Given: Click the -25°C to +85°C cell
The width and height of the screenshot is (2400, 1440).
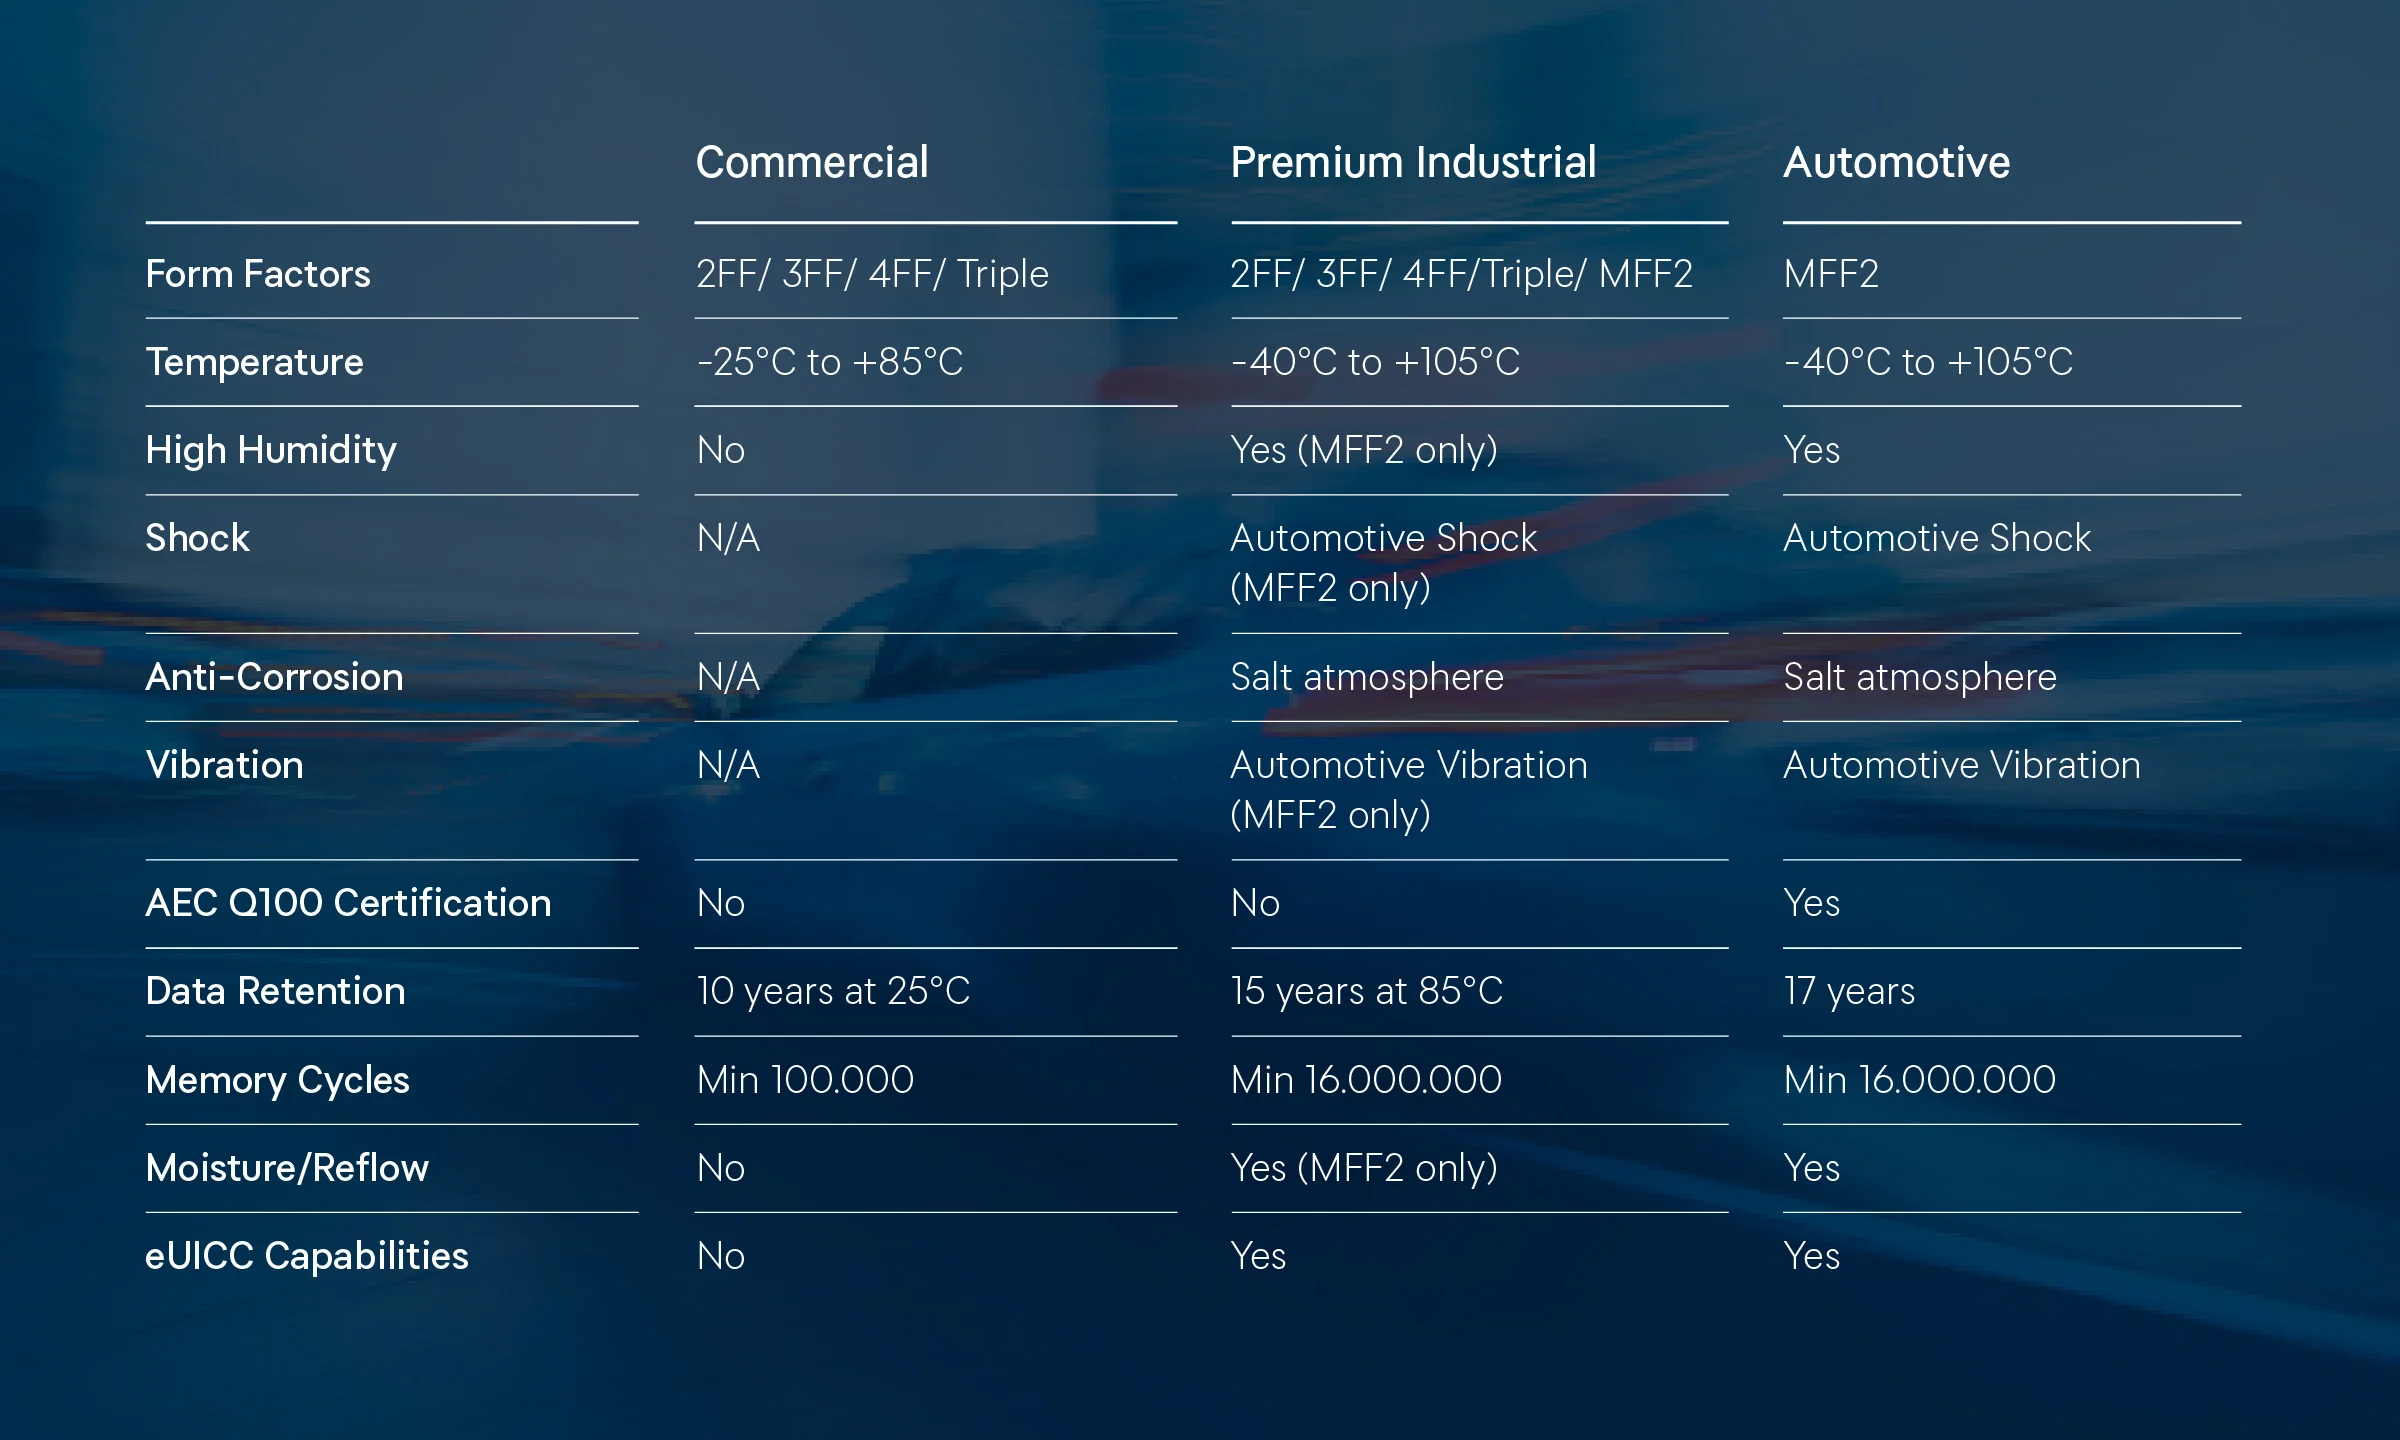Looking at the screenshot, I should [830, 362].
